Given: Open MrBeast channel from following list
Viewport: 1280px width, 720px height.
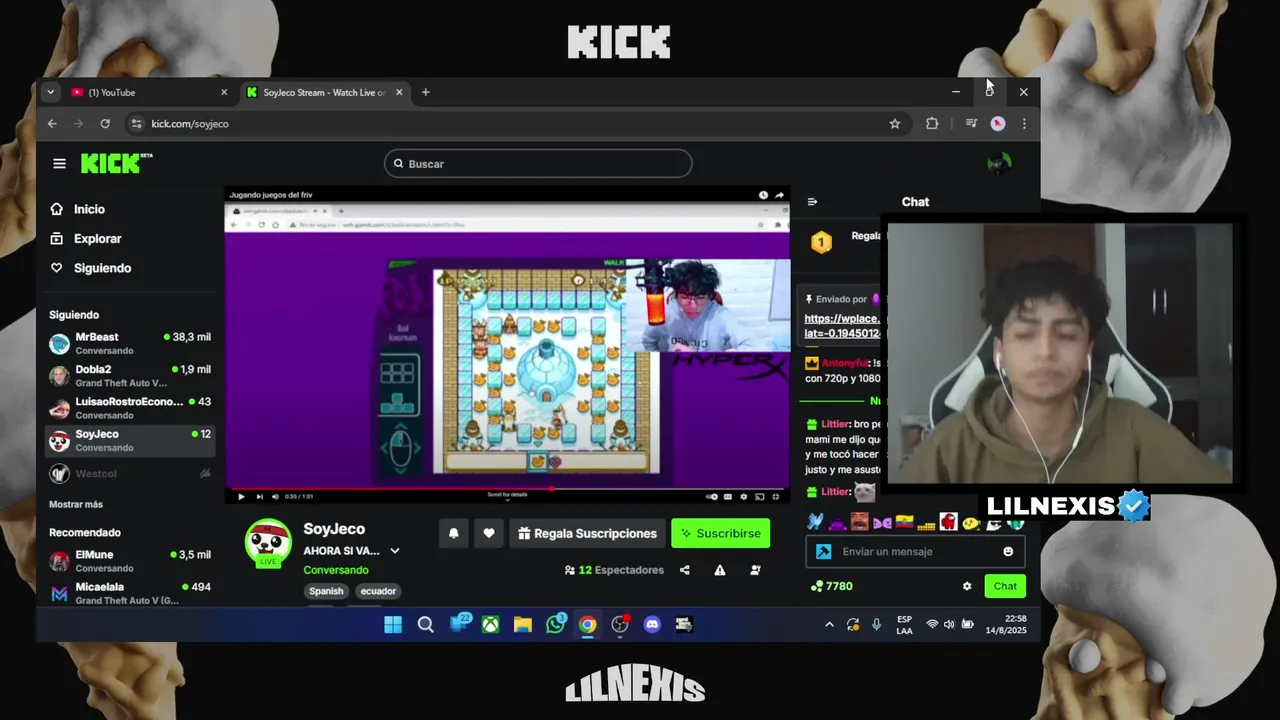Looking at the screenshot, I should pyautogui.click(x=130, y=343).
